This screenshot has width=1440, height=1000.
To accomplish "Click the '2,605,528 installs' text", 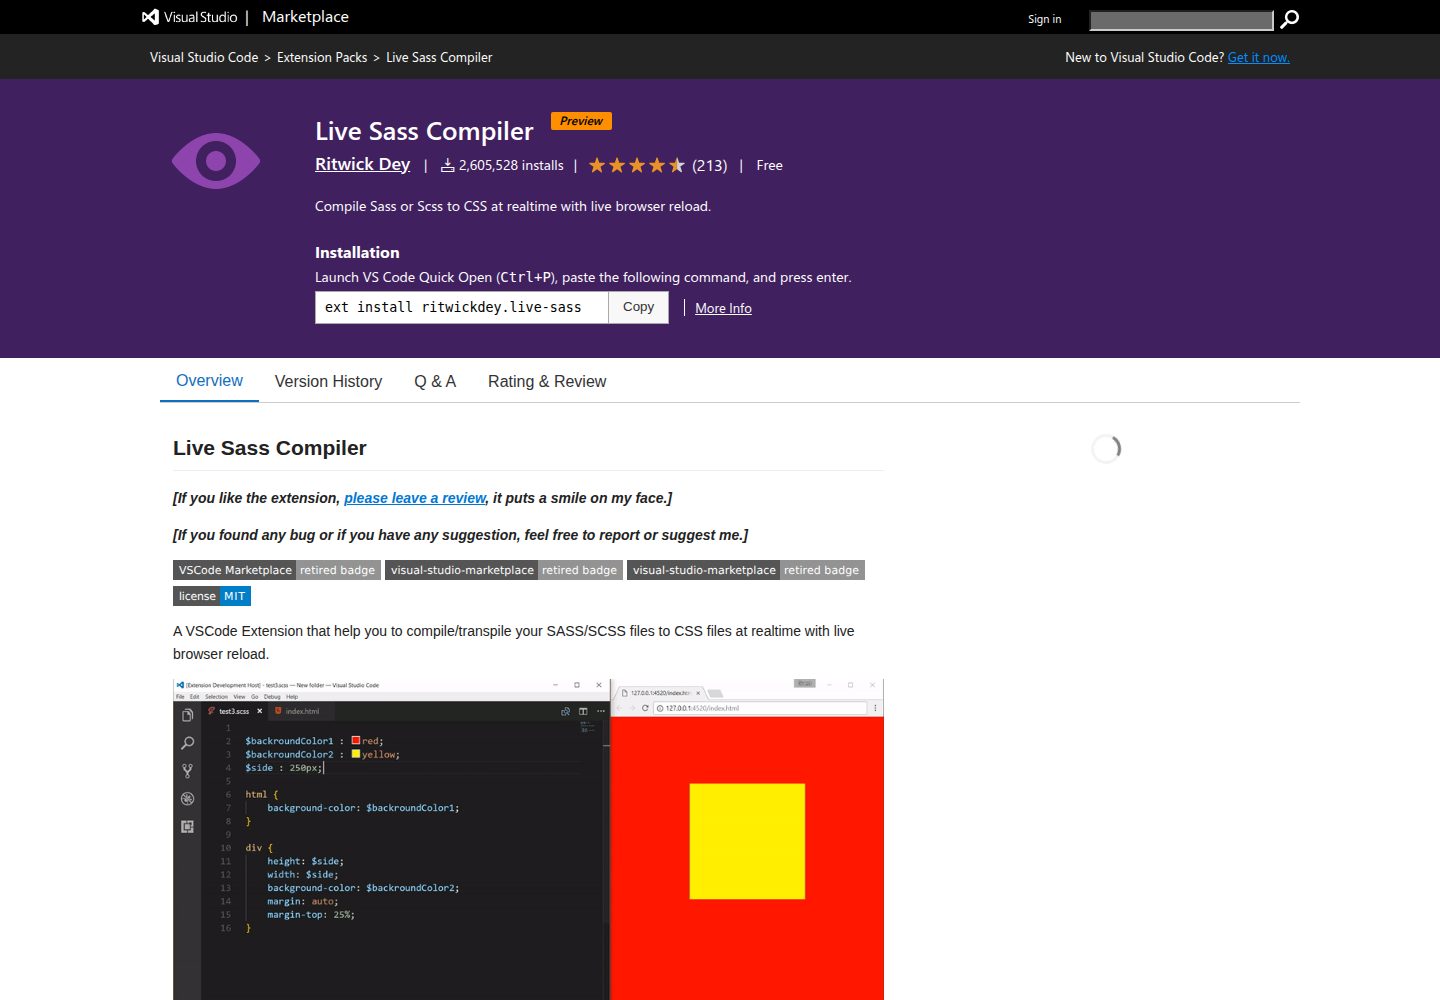I will (x=511, y=166).
